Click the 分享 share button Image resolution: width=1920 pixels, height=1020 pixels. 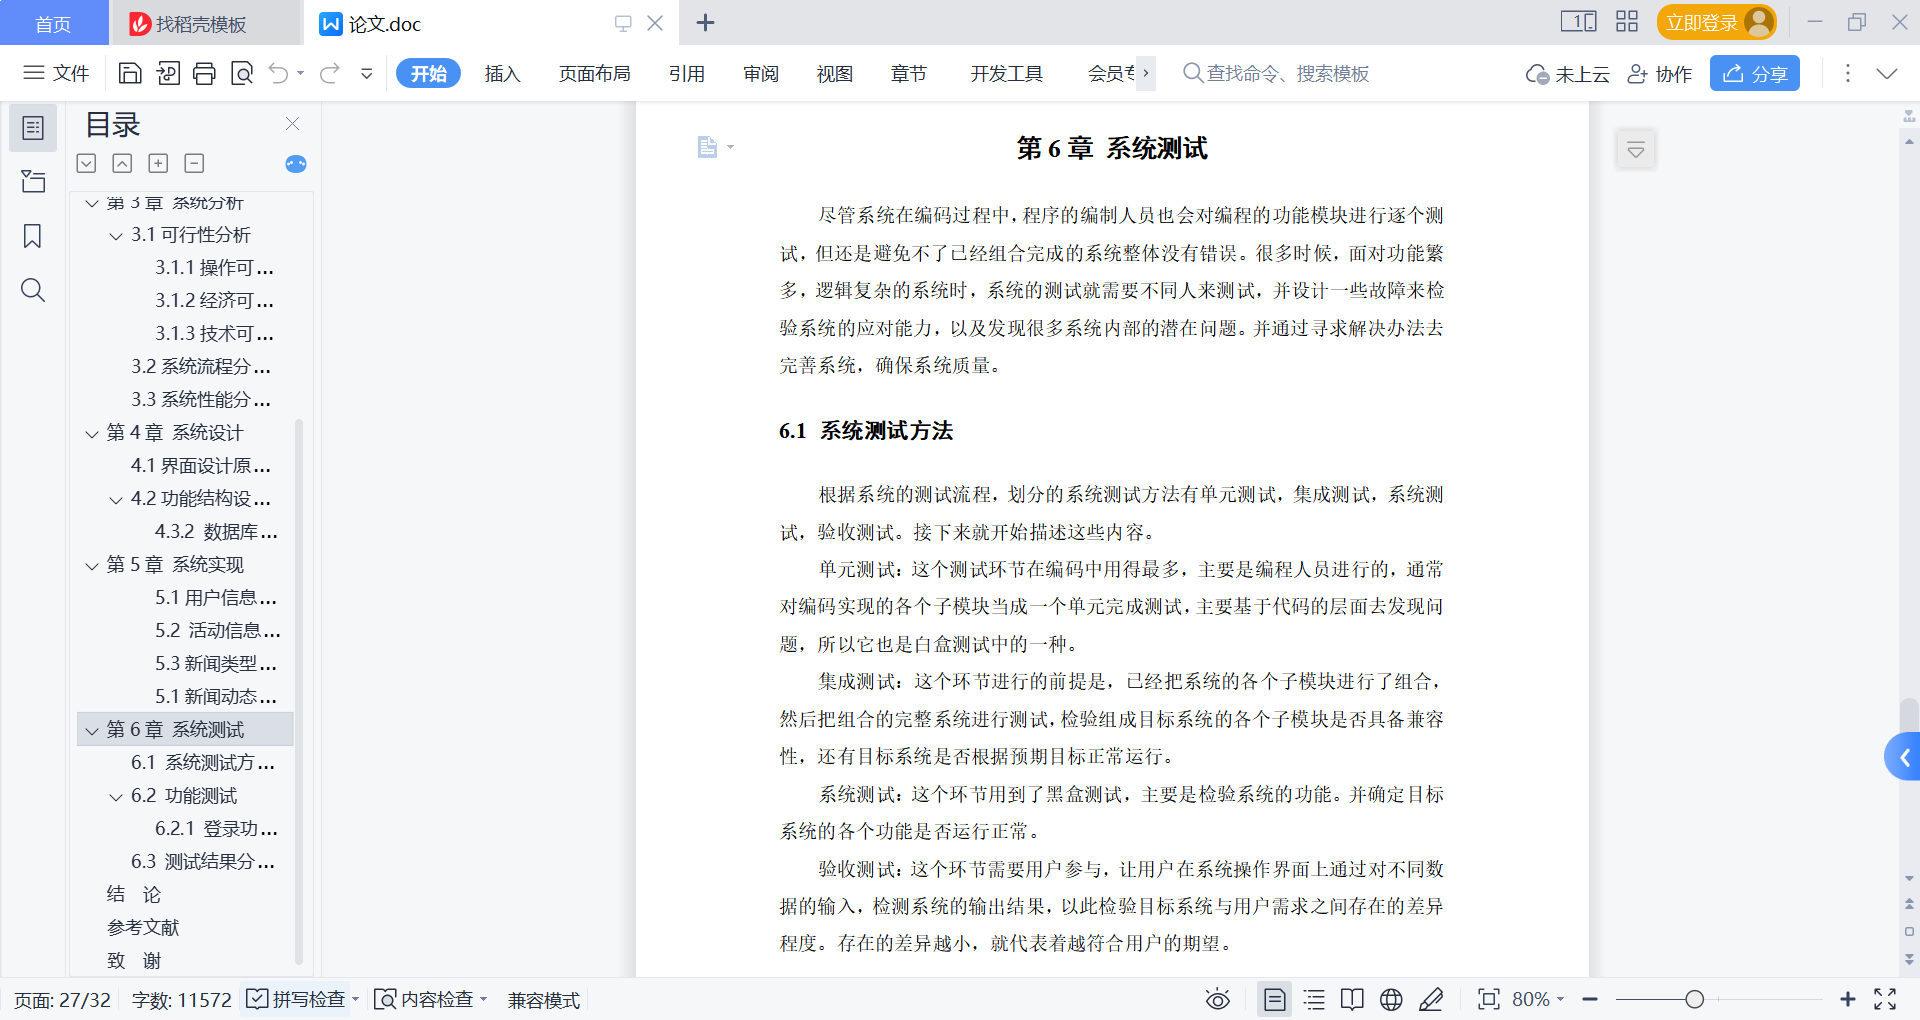[1755, 73]
